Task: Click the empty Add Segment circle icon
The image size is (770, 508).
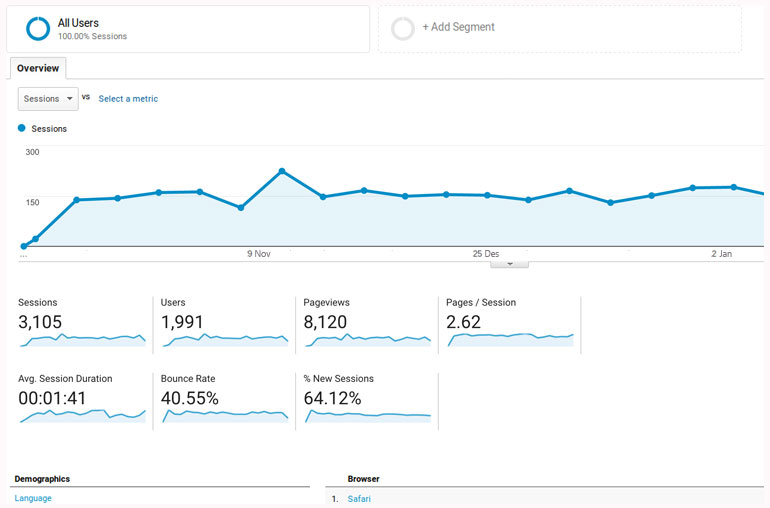Action: (x=403, y=28)
